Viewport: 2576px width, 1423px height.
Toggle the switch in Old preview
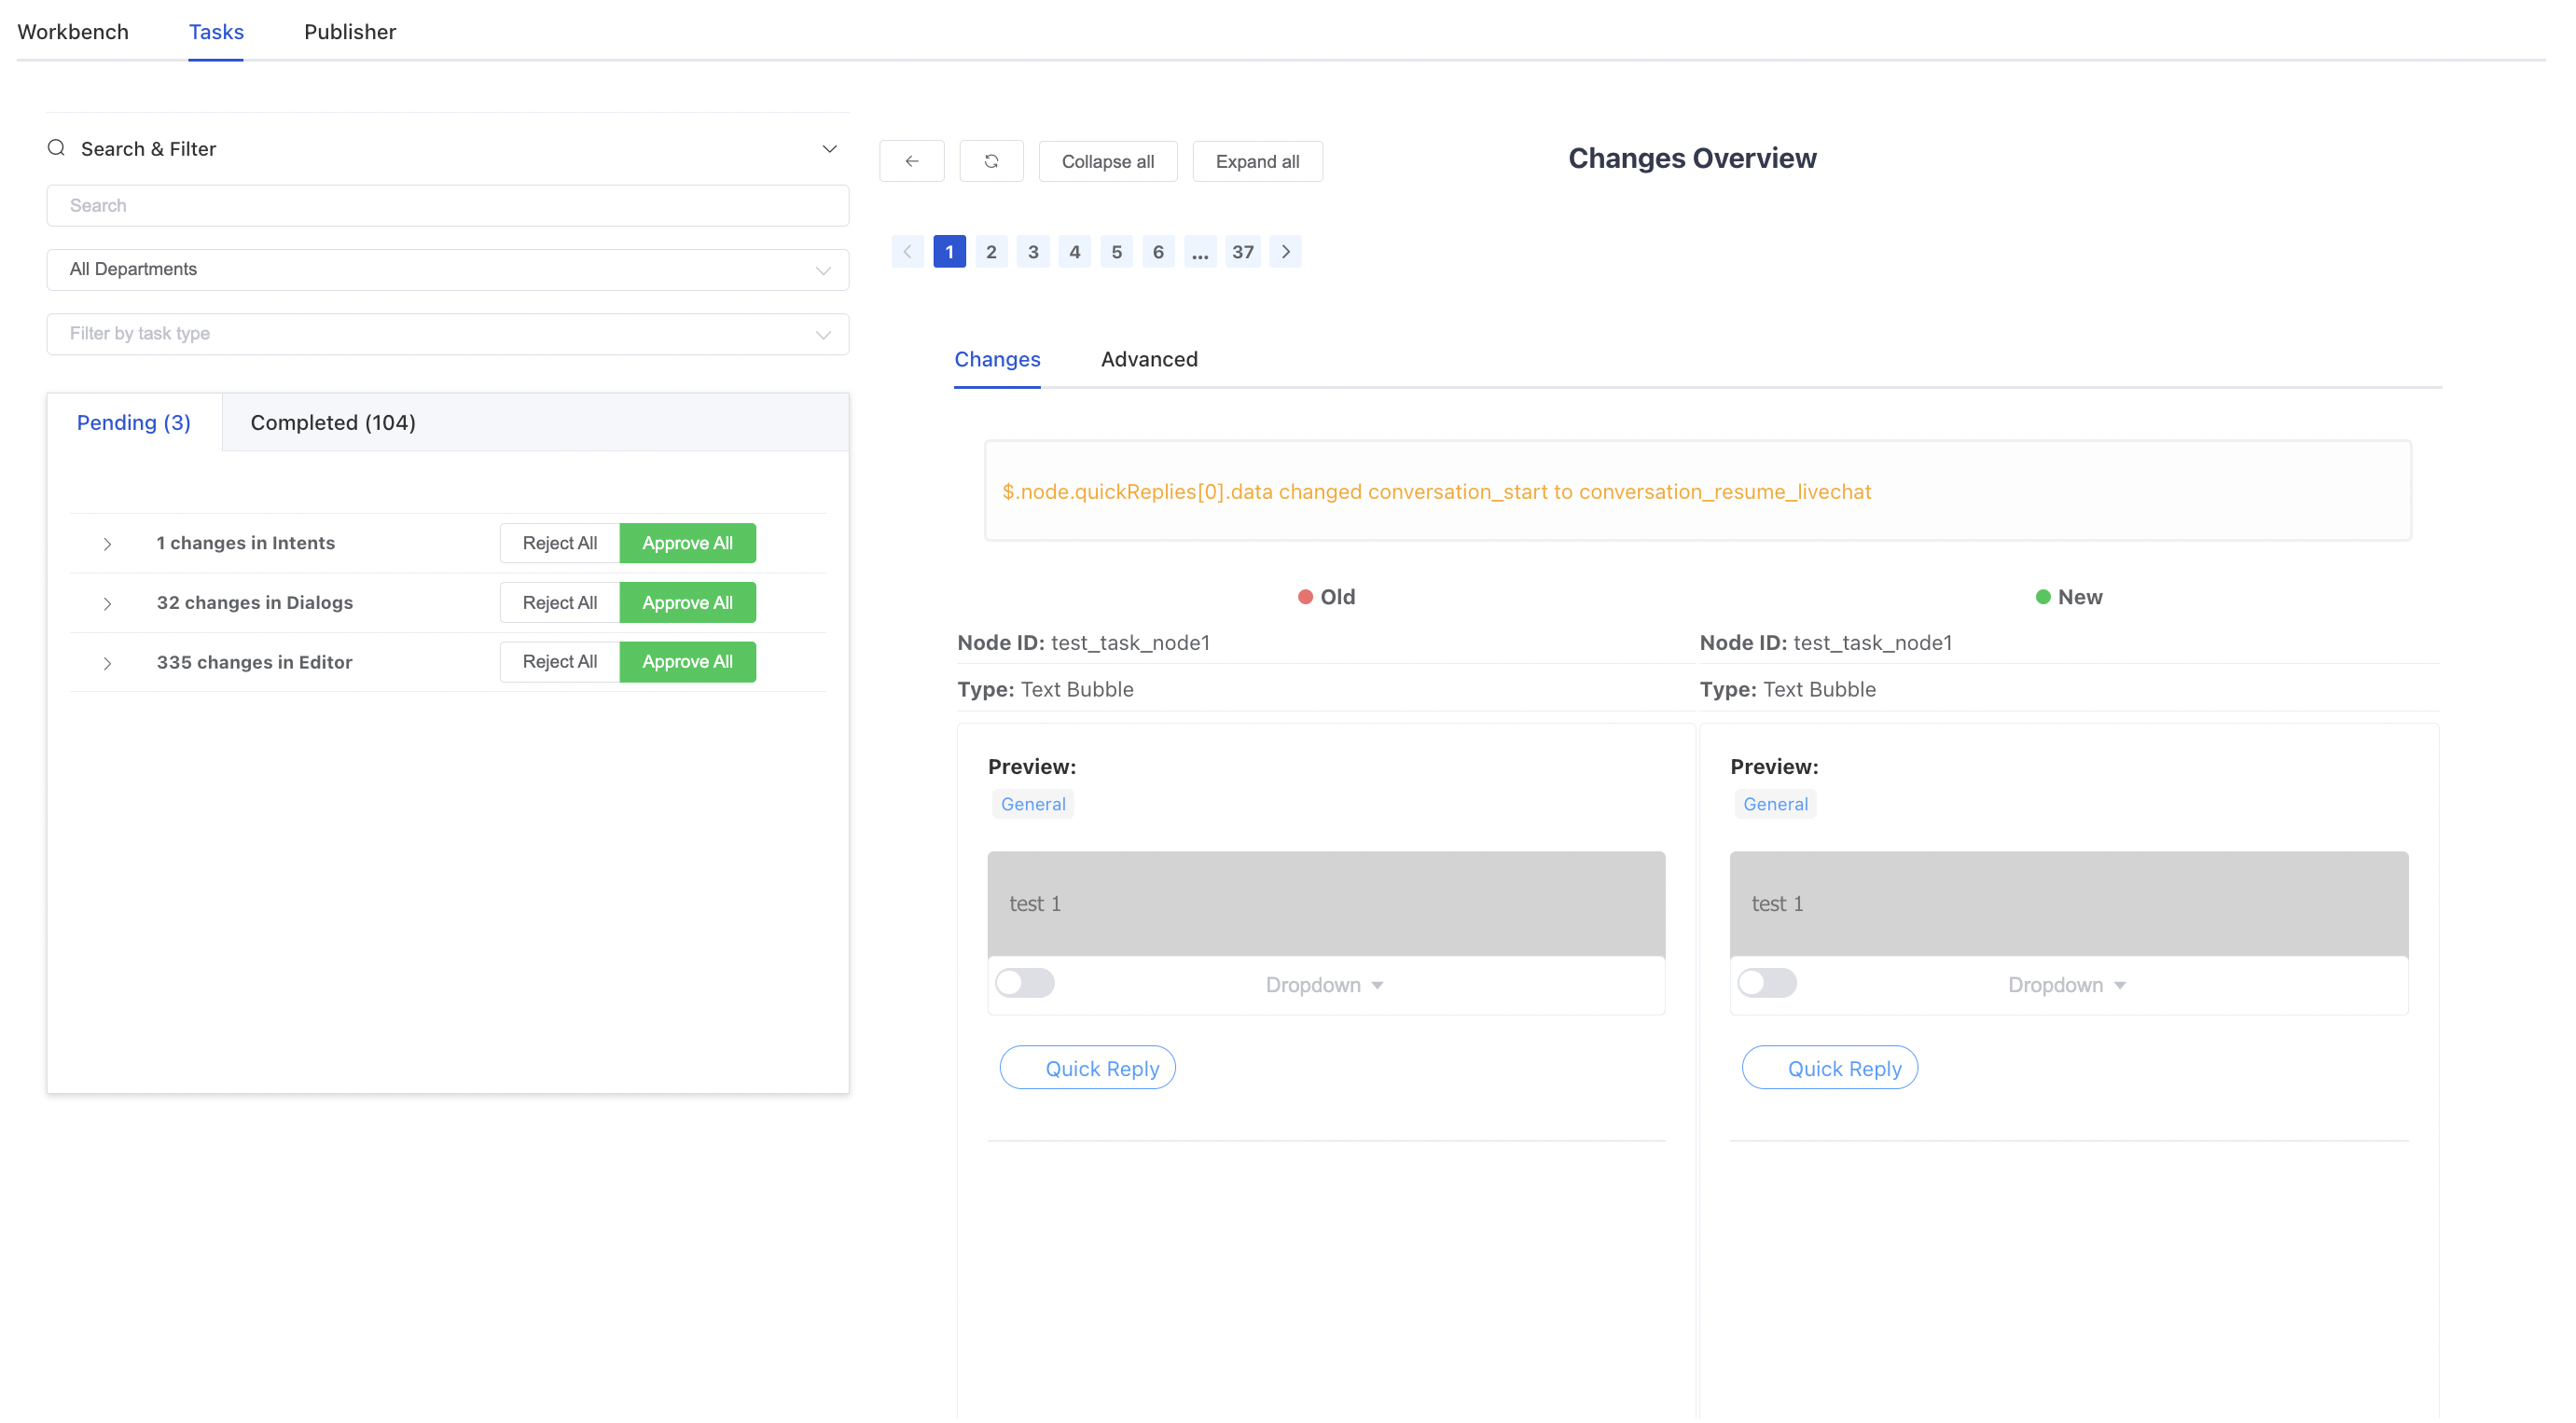[x=1024, y=983]
